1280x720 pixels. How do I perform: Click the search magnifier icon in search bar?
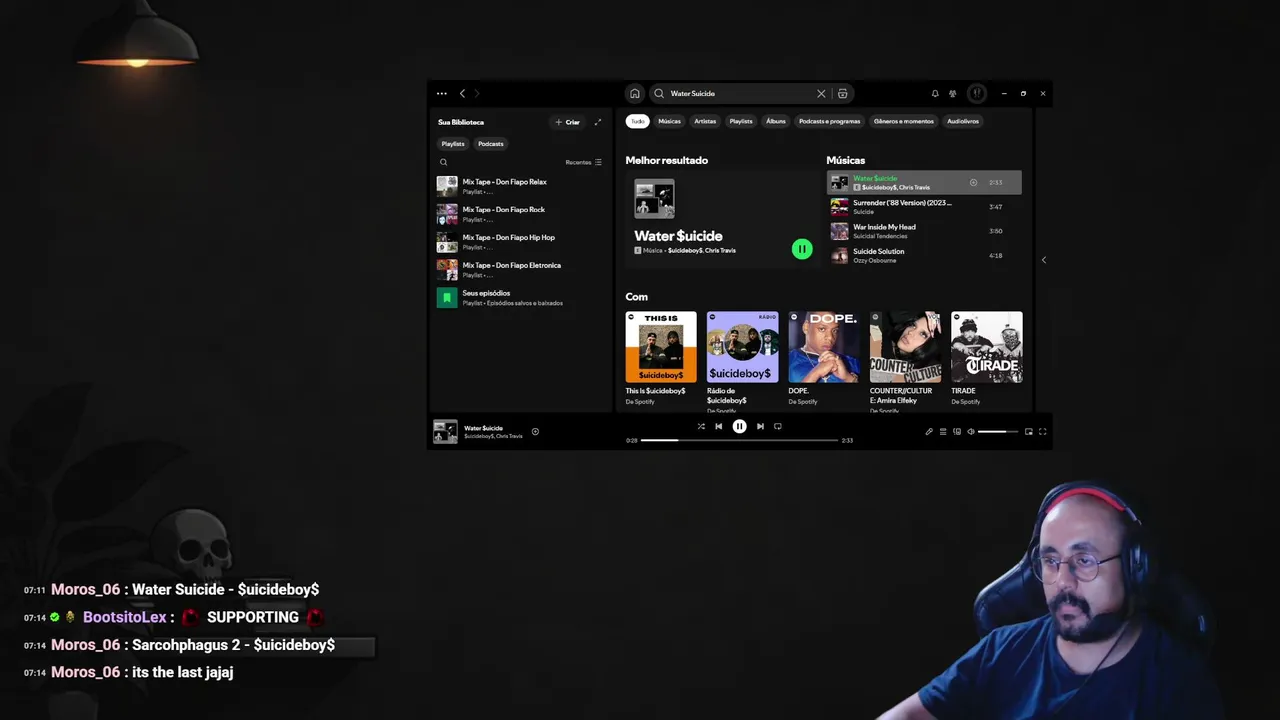659,93
